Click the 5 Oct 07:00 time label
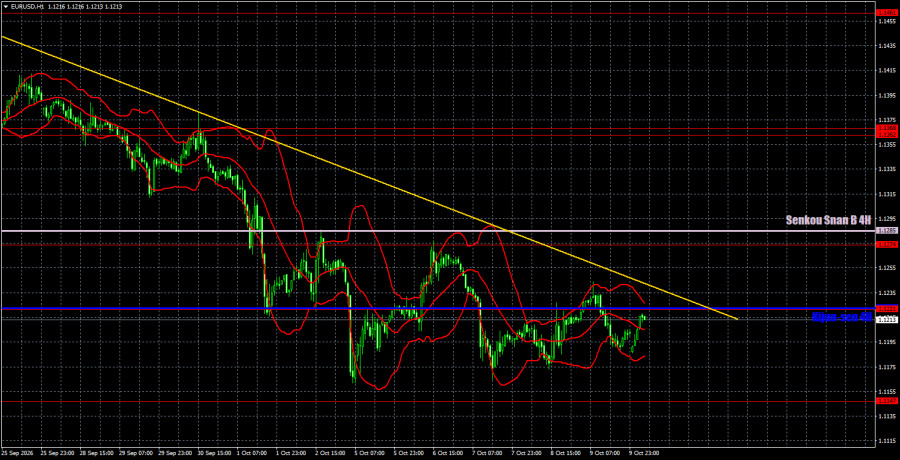The image size is (900, 460). click(x=368, y=453)
